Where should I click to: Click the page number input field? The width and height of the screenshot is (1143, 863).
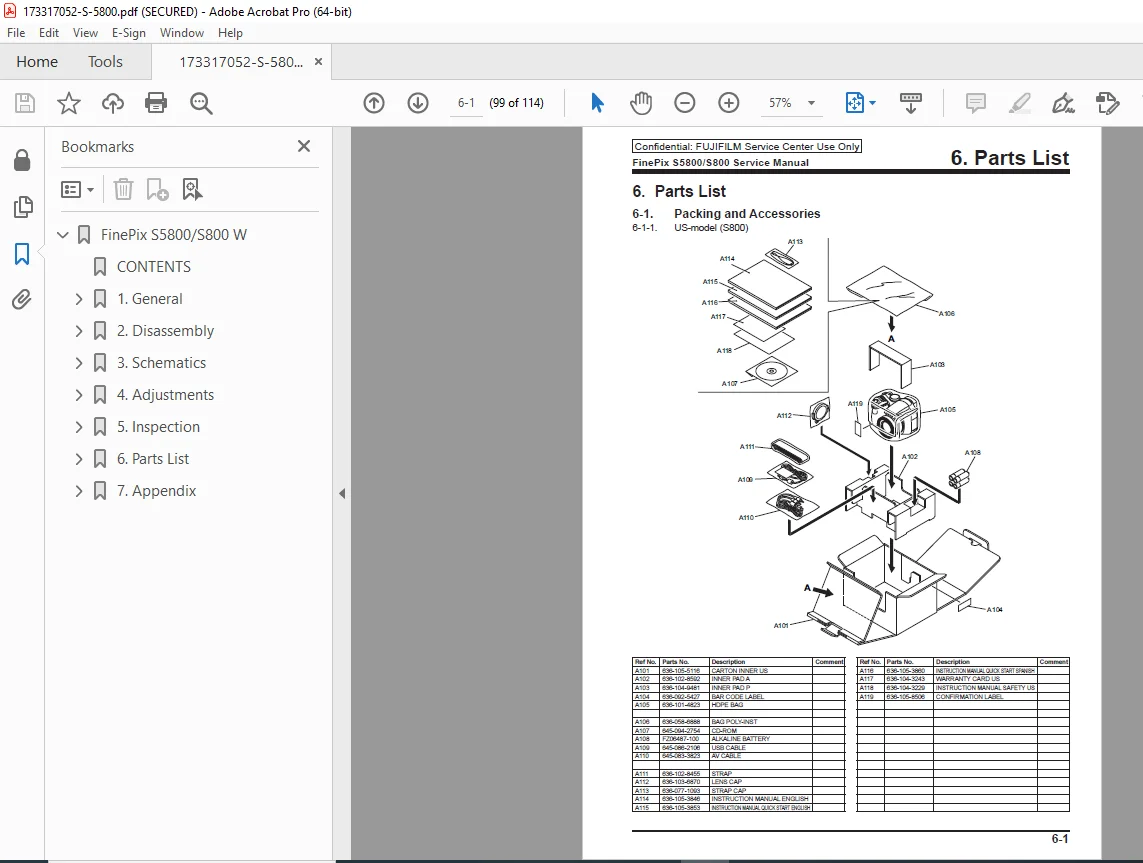click(x=466, y=103)
